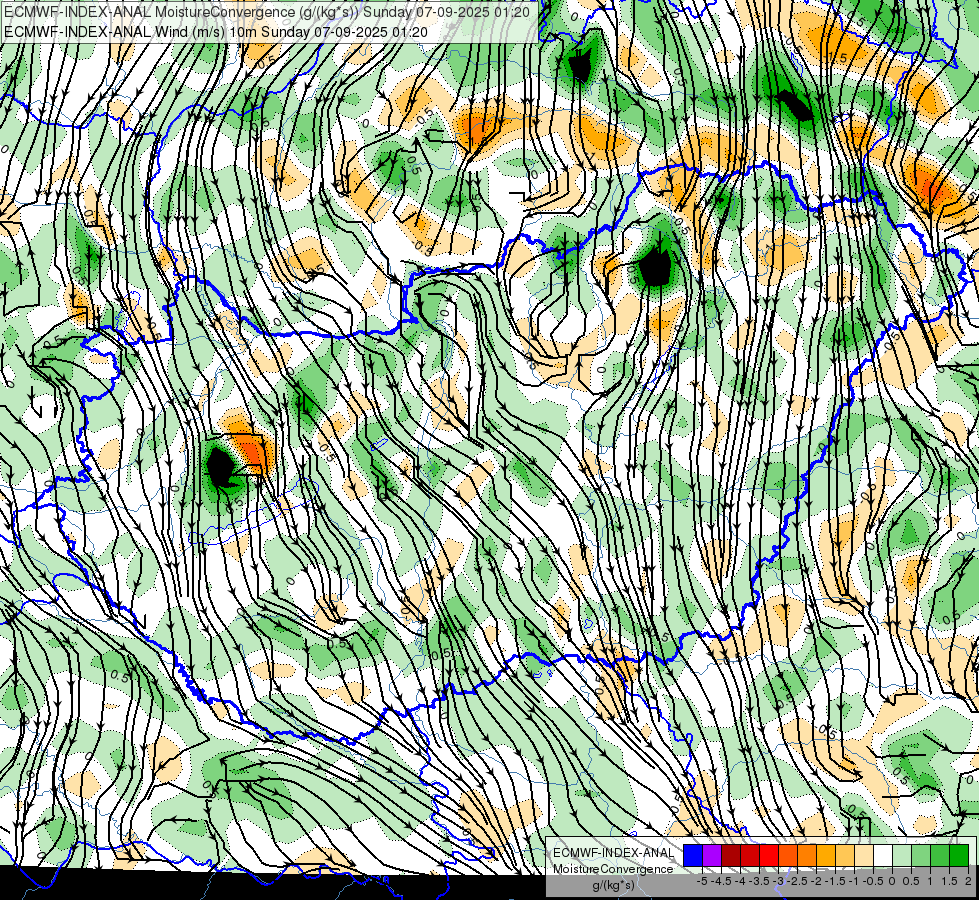Click the '-1.5' legend tick value
The width and height of the screenshot is (979, 900).
point(835,881)
